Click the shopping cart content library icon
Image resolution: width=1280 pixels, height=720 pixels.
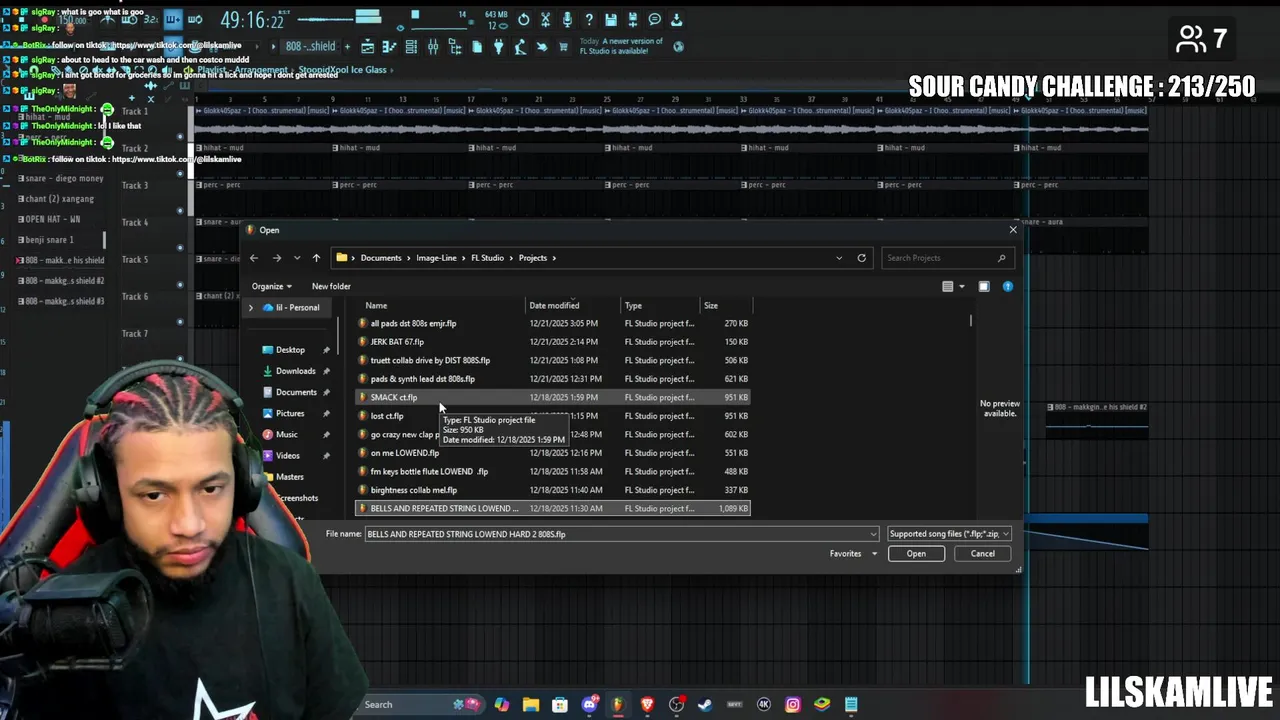pyautogui.click(x=563, y=47)
